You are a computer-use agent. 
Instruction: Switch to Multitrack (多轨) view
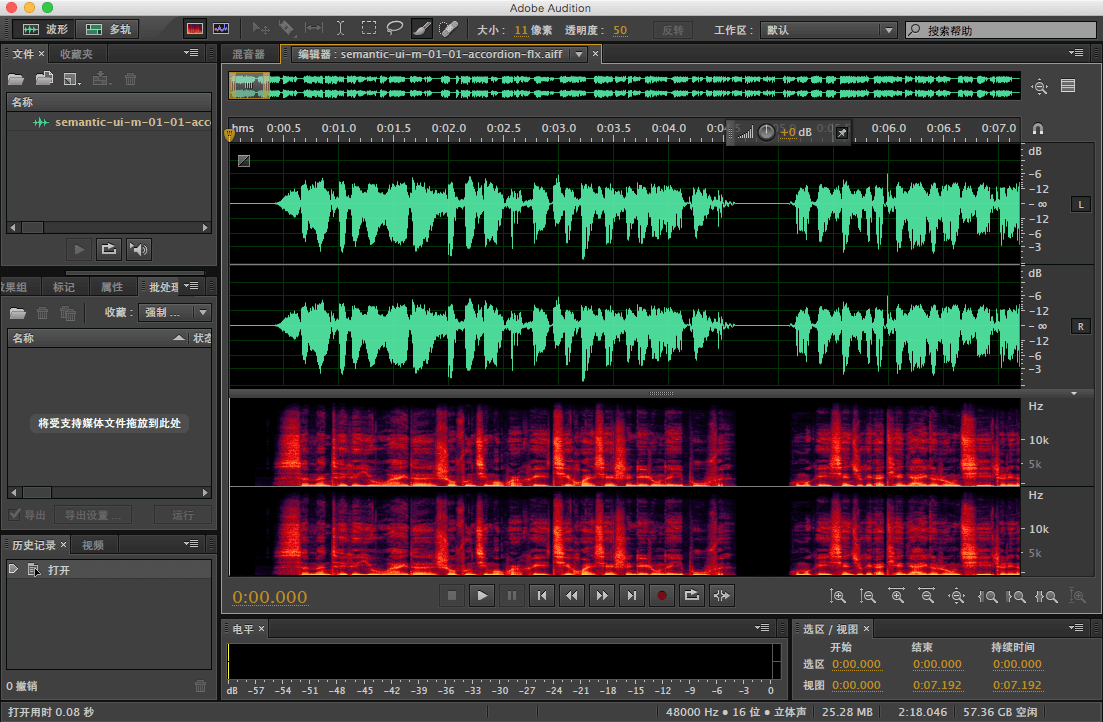pyautogui.click(x=108, y=29)
